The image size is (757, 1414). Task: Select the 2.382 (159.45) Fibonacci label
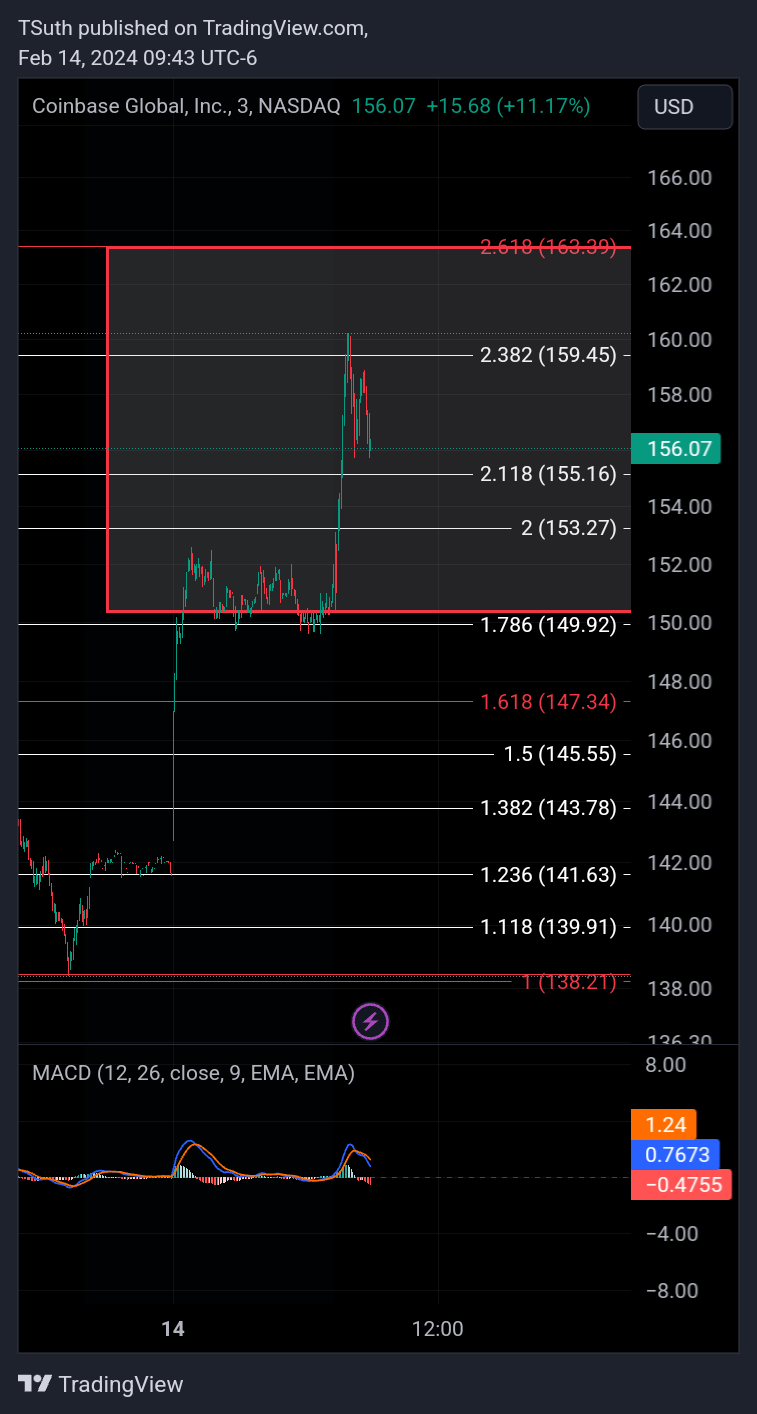click(x=548, y=355)
